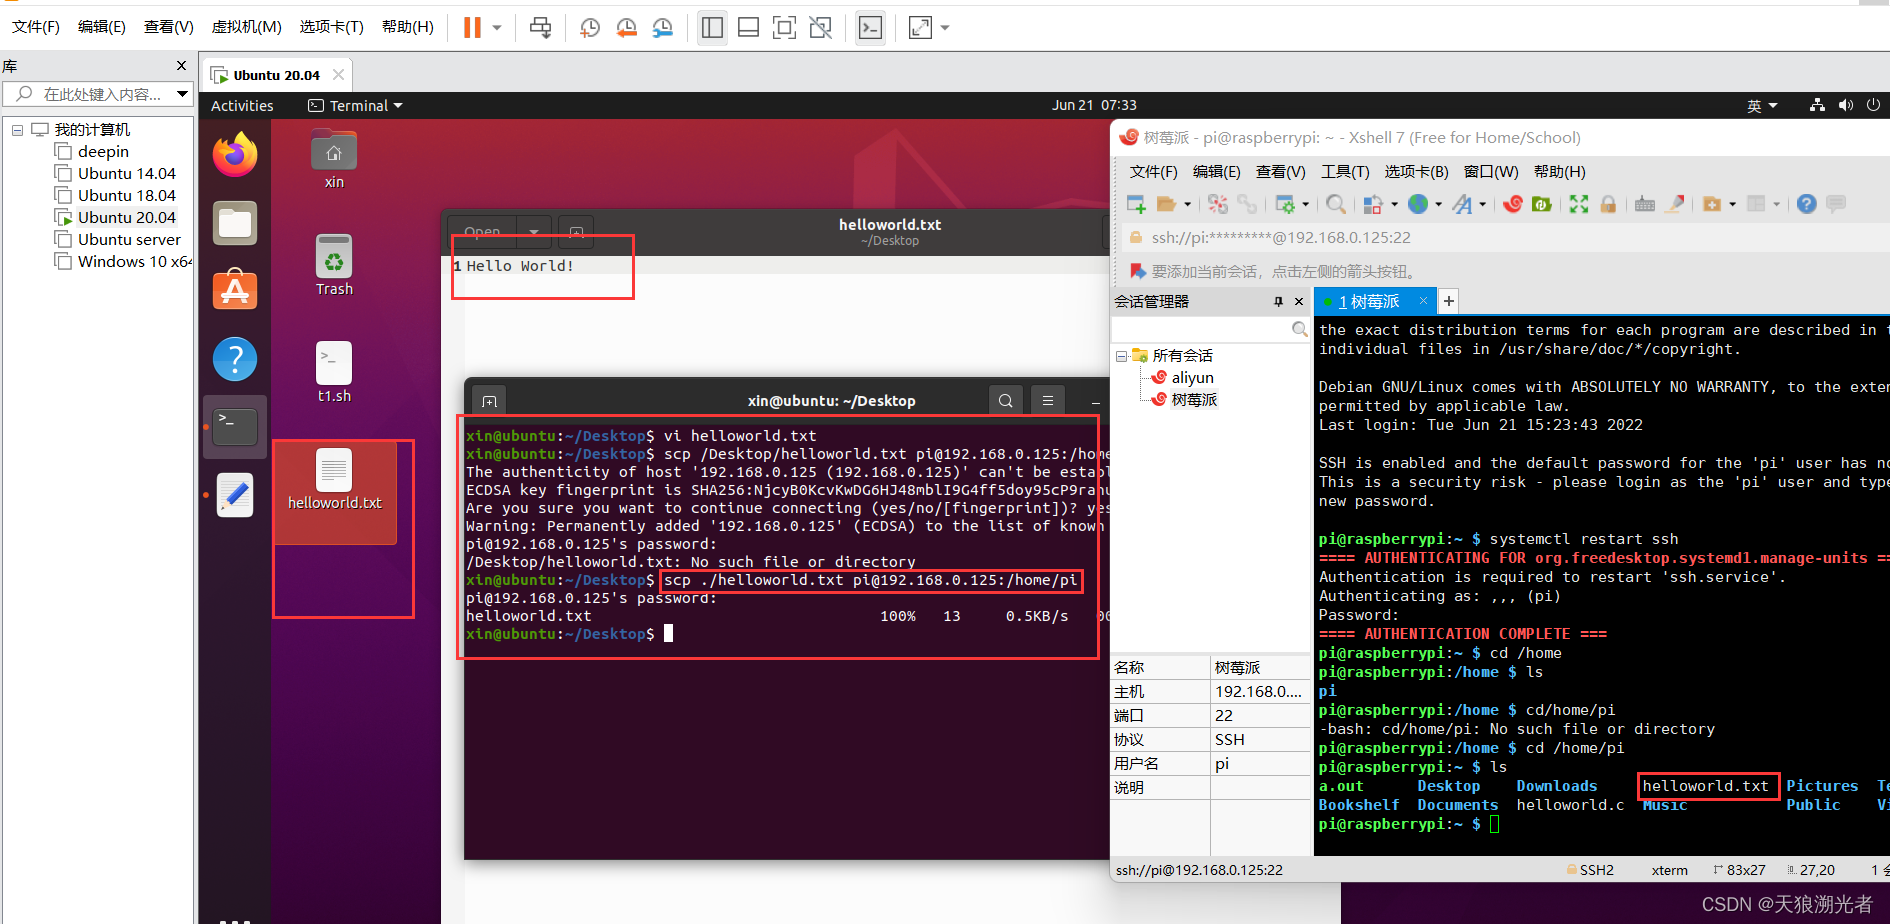Click the Xshell font icon
Viewport: 1890px width, 924px height.
[x=1462, y=204]
